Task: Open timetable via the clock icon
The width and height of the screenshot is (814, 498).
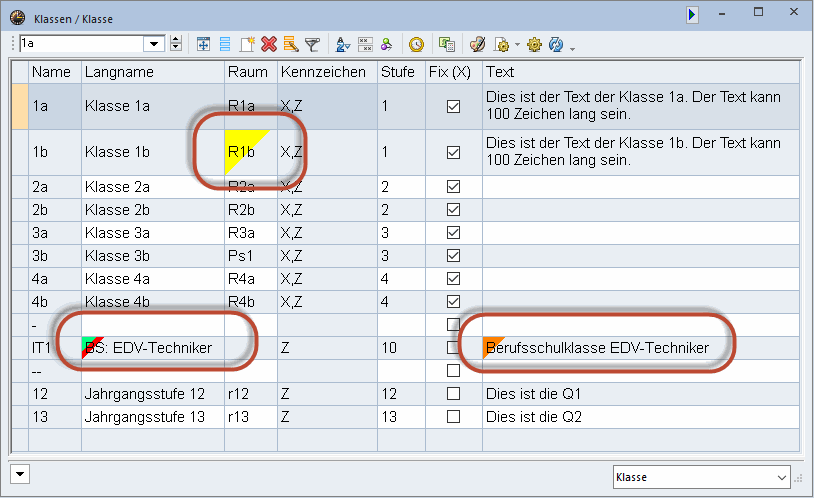Action: point(416,44)
